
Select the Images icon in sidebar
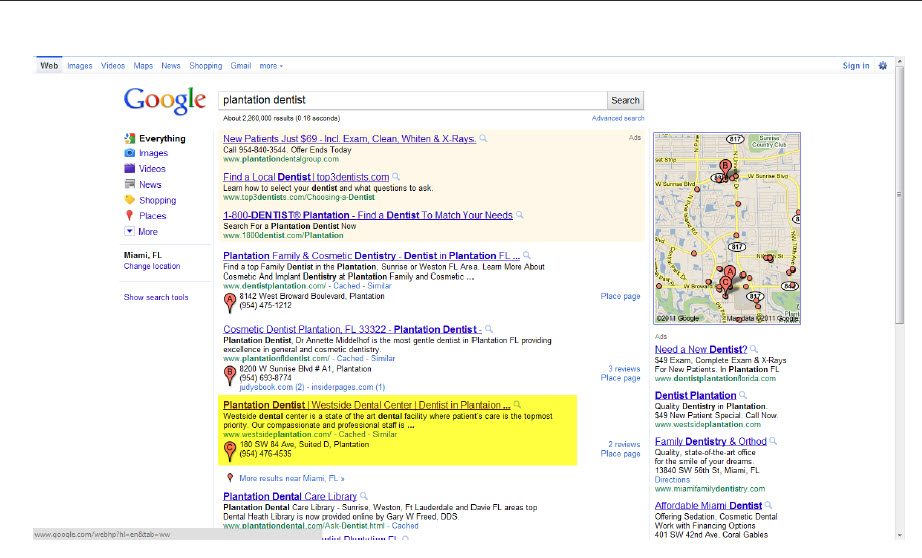(x=130, y=153)
